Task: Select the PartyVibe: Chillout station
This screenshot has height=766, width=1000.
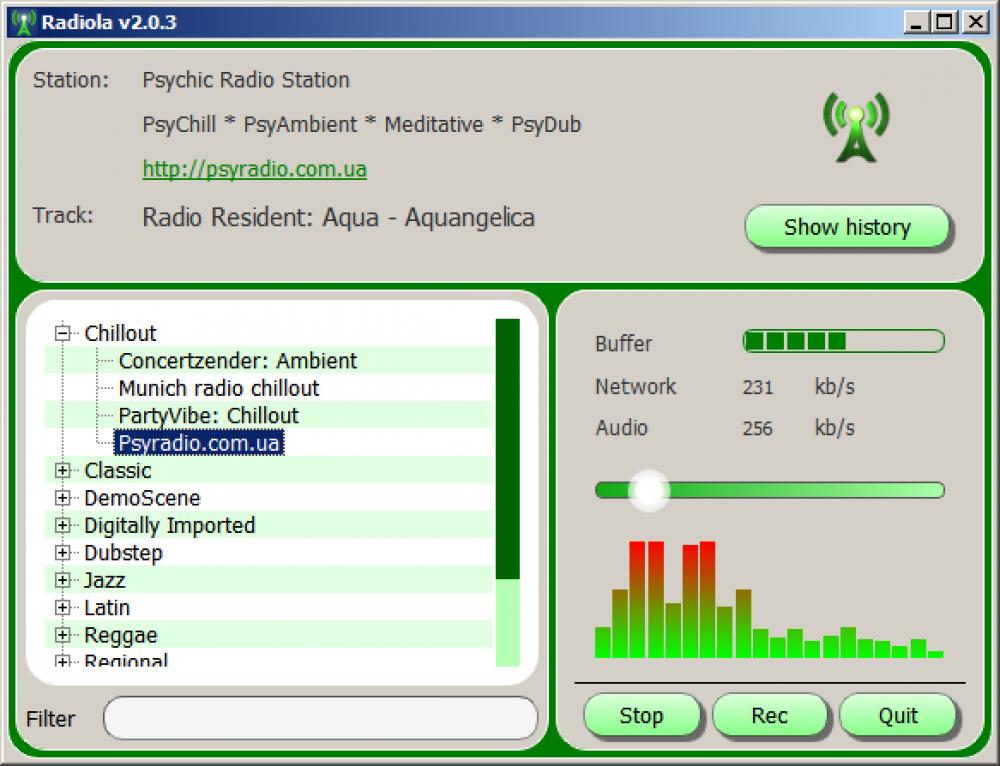Action: click(206, 415)
